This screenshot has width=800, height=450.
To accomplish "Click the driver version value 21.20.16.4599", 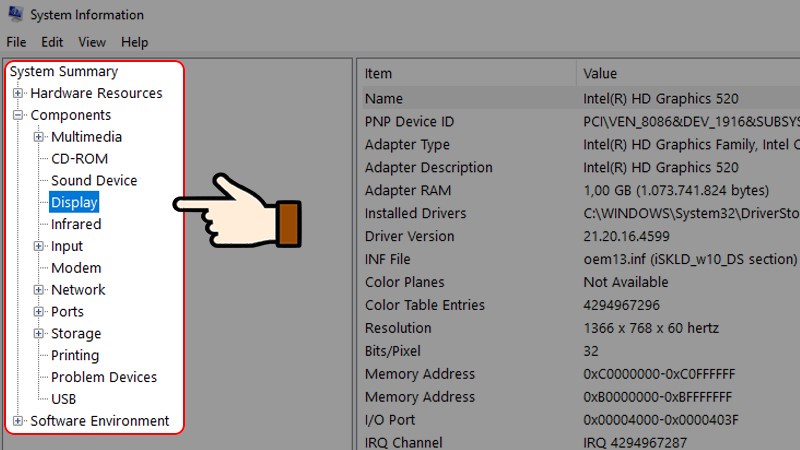I will click(x=627, y=236).
